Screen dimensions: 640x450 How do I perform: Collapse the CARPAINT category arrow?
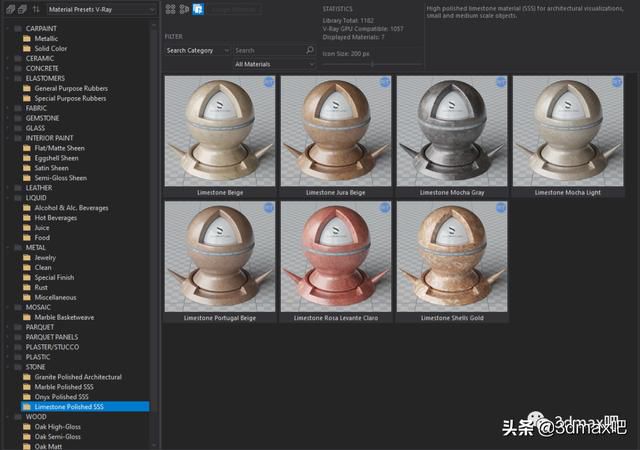[x=7, y=29]
